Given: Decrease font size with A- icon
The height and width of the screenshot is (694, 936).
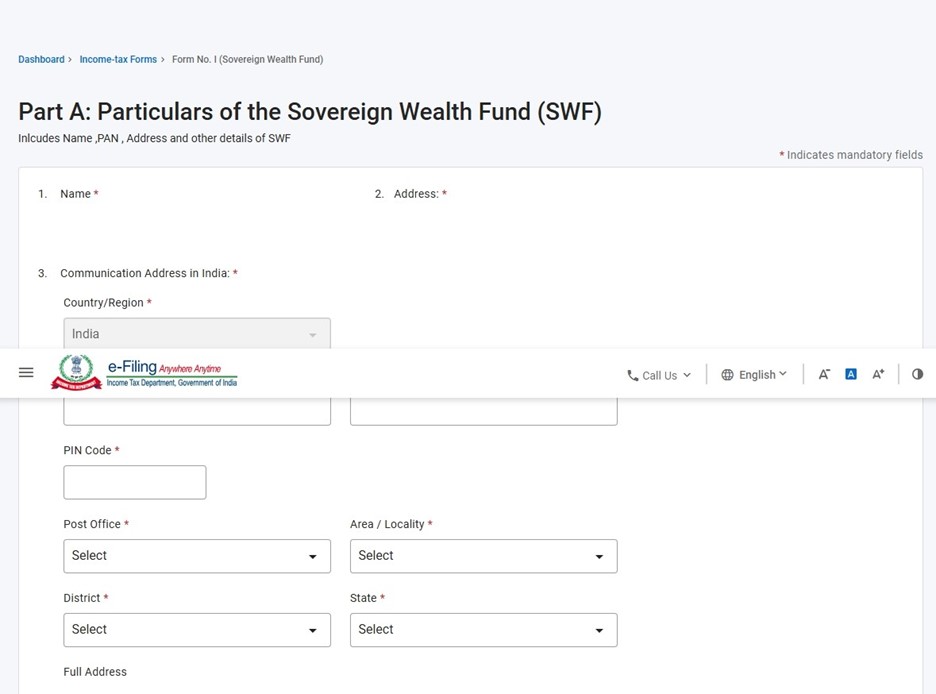Looking at the screenshot, I should (x=824, y=374).
